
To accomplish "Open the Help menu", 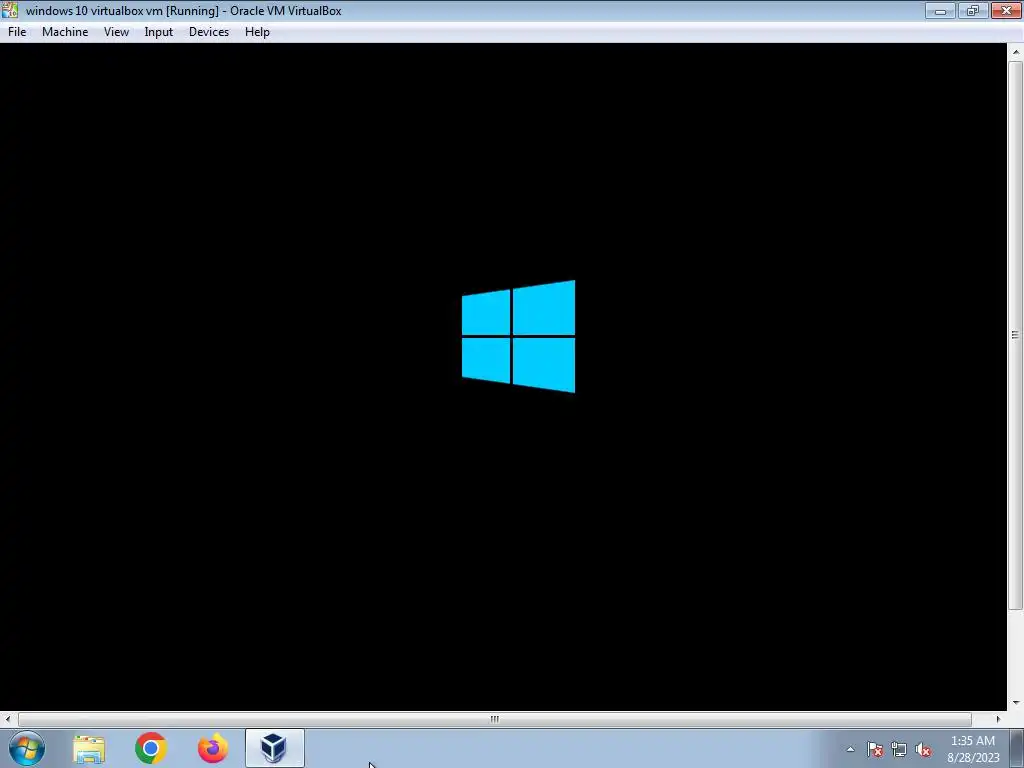I will click(x=257, y=32).
